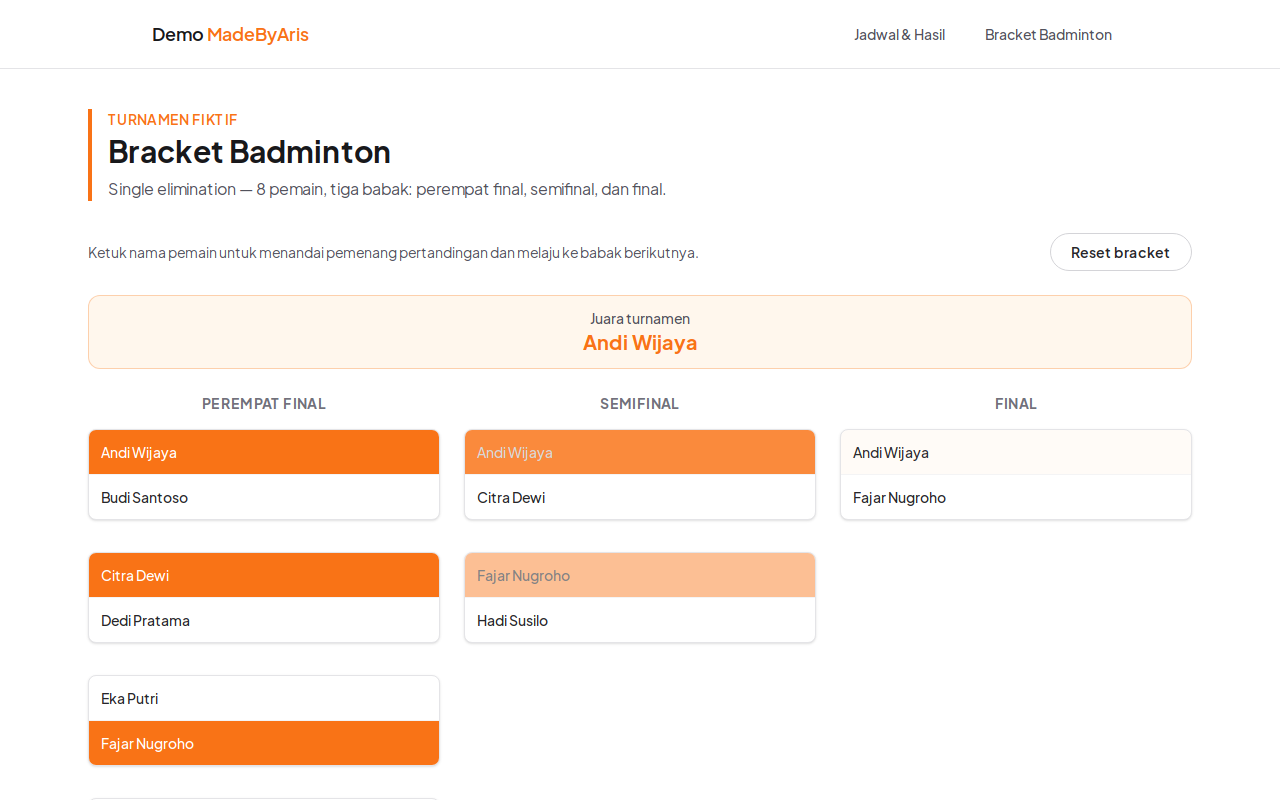Mark Dedi Pratama as match winner
This screenshot has width=1280, height=800.
point(264,620)
